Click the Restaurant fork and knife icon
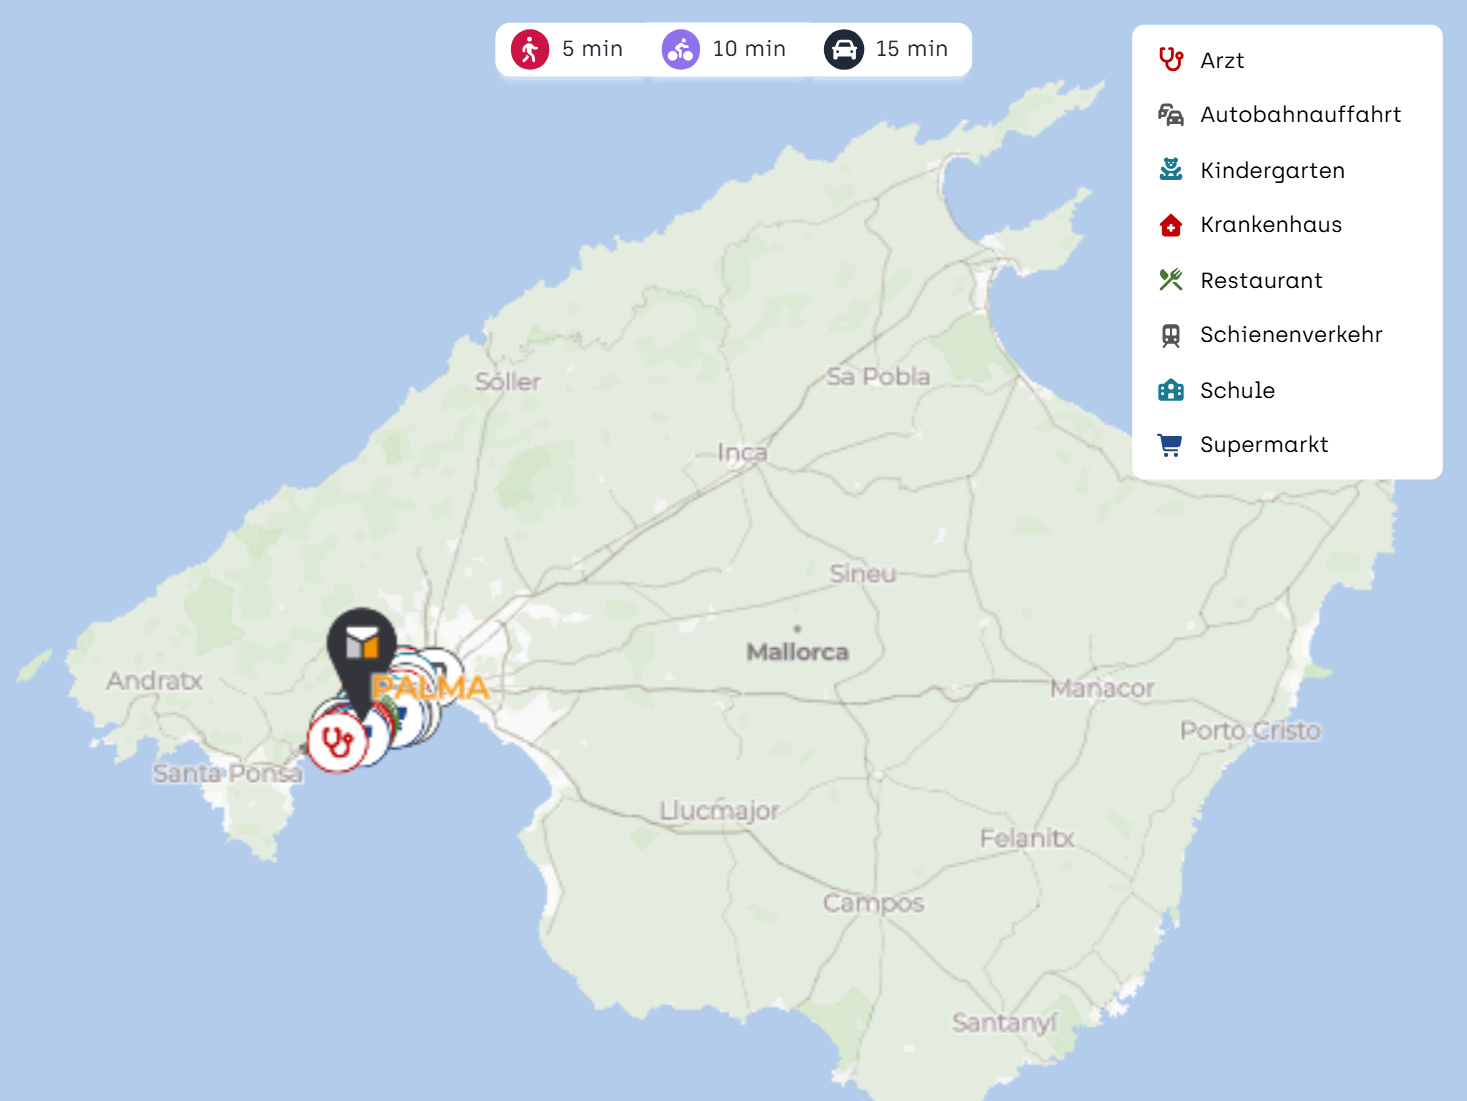Image resolution: width=1467 pixels, height=1101 pixels. point(1171,280)
